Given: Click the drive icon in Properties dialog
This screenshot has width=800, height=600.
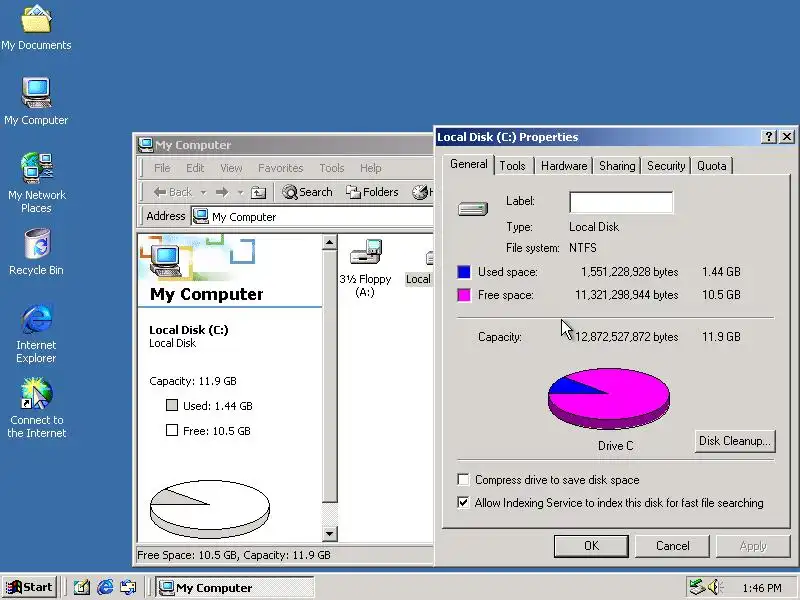Looking at the screenshot, I should pos(473,209).
